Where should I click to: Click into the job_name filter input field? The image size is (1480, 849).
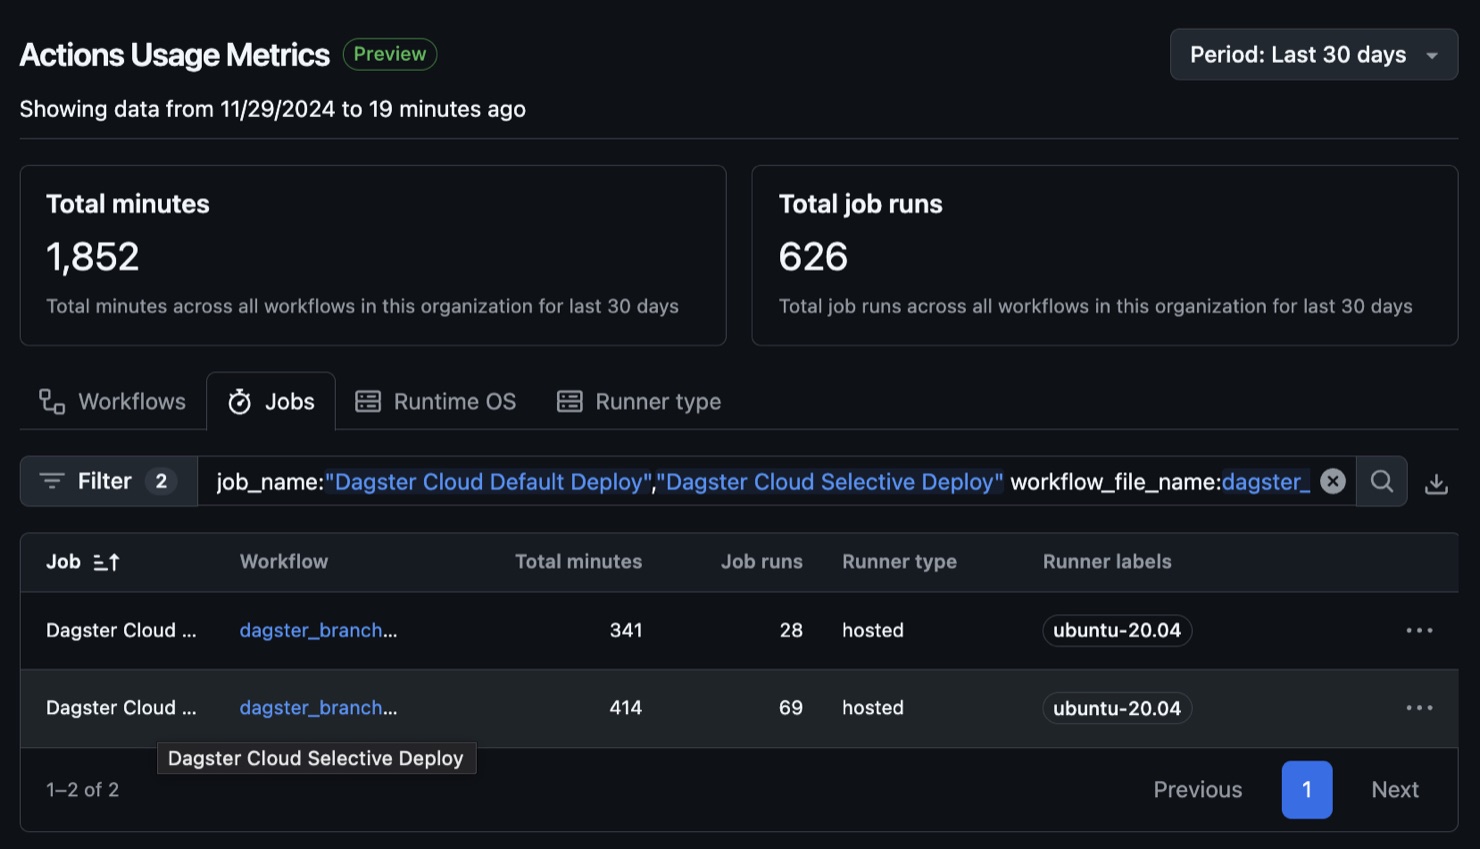pos(765,481)
